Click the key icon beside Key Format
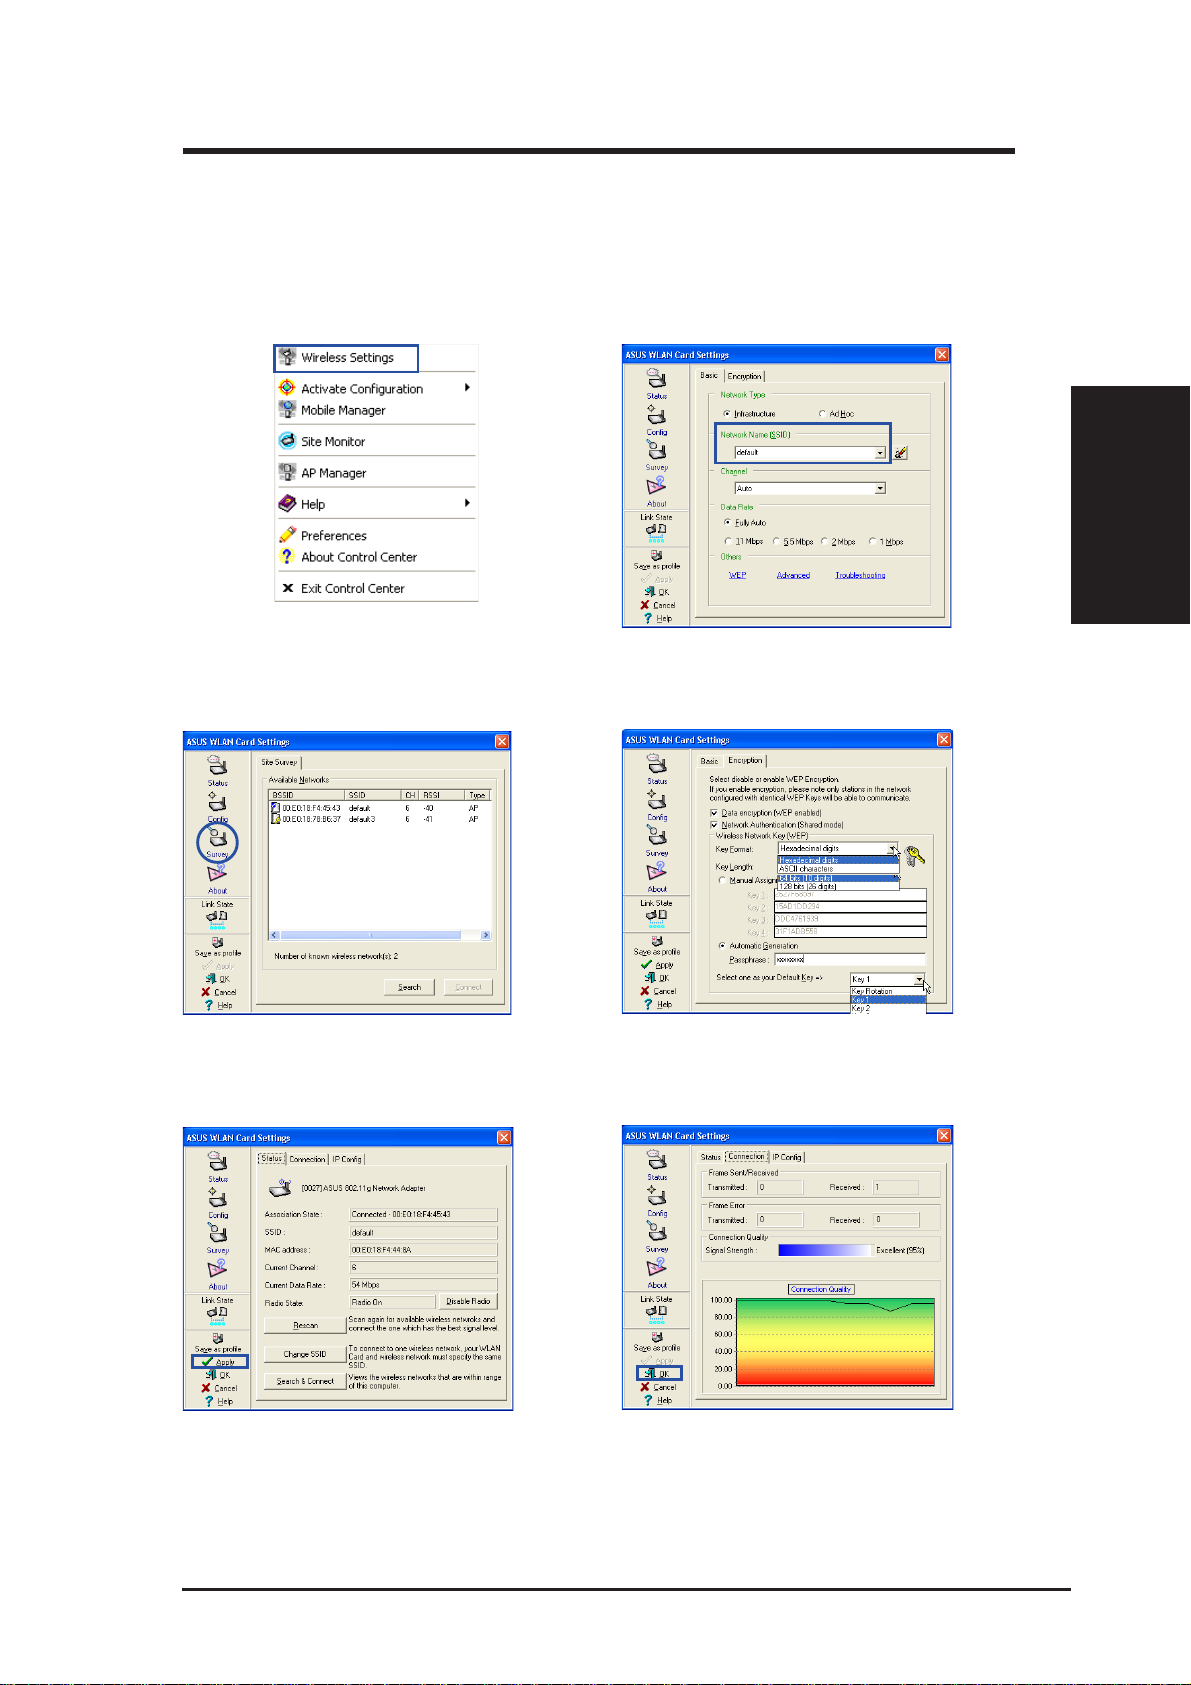The height and width of the screenshot is (1685, 1191). 914,855
